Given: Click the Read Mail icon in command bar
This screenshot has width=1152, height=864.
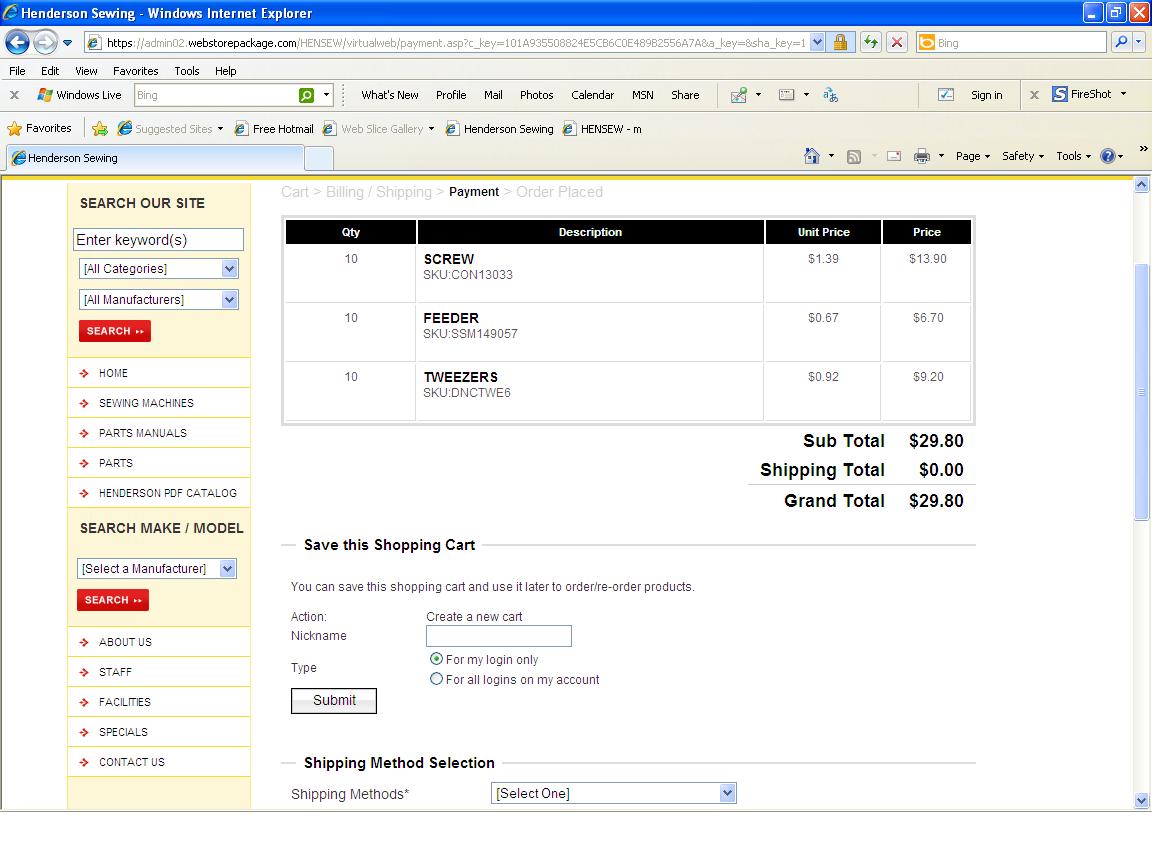Looking at the screenshot, I should click(x=894, y=156).
